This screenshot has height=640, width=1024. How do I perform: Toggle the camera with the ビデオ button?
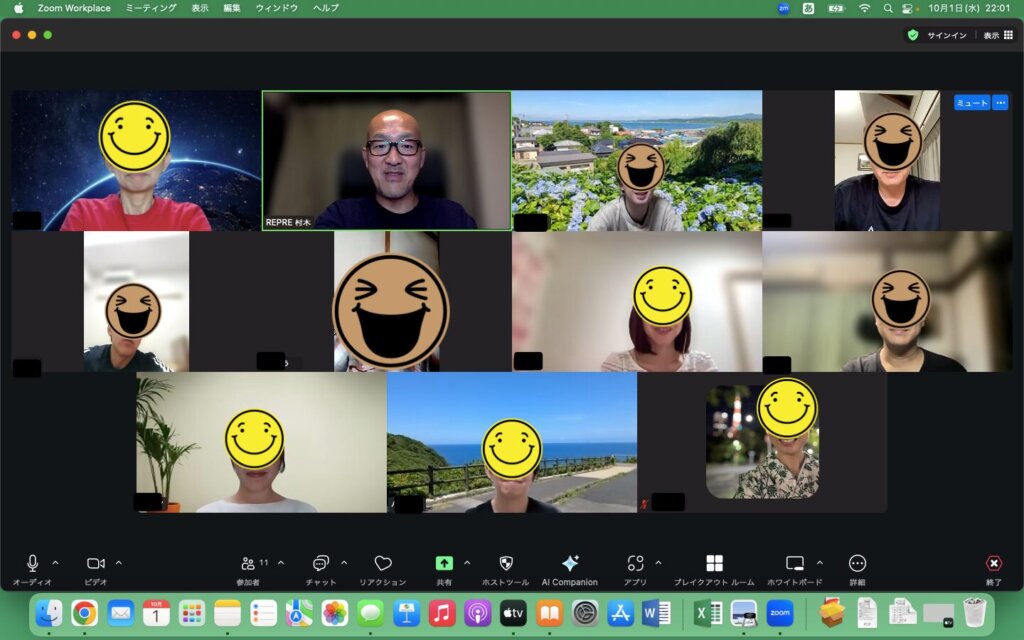coord(96,564)
